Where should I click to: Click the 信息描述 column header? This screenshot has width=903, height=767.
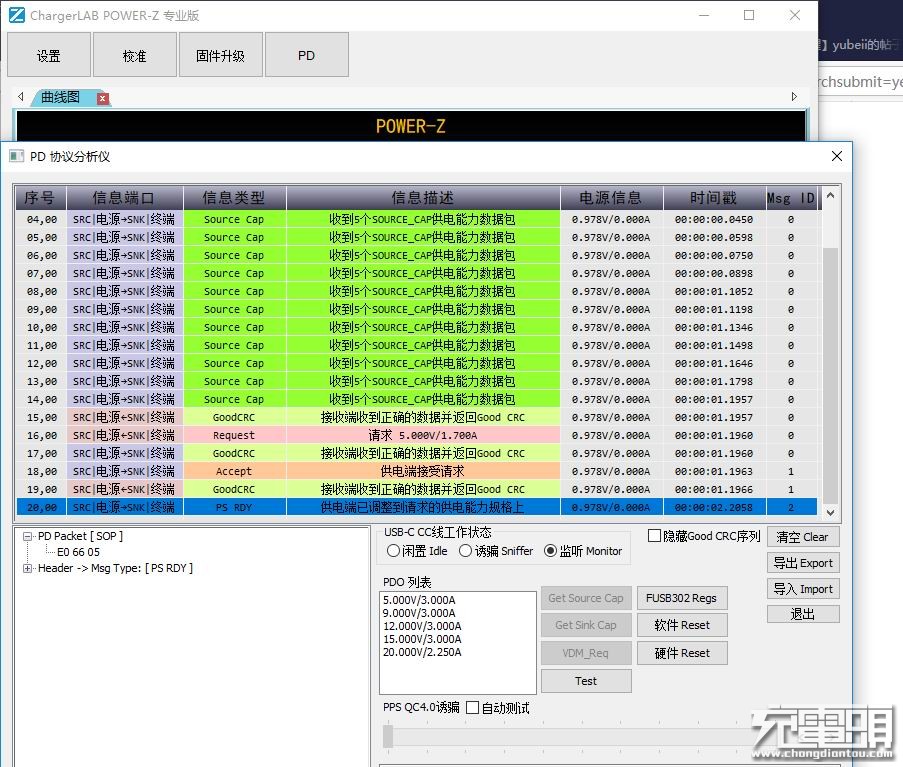click(423, 198)
